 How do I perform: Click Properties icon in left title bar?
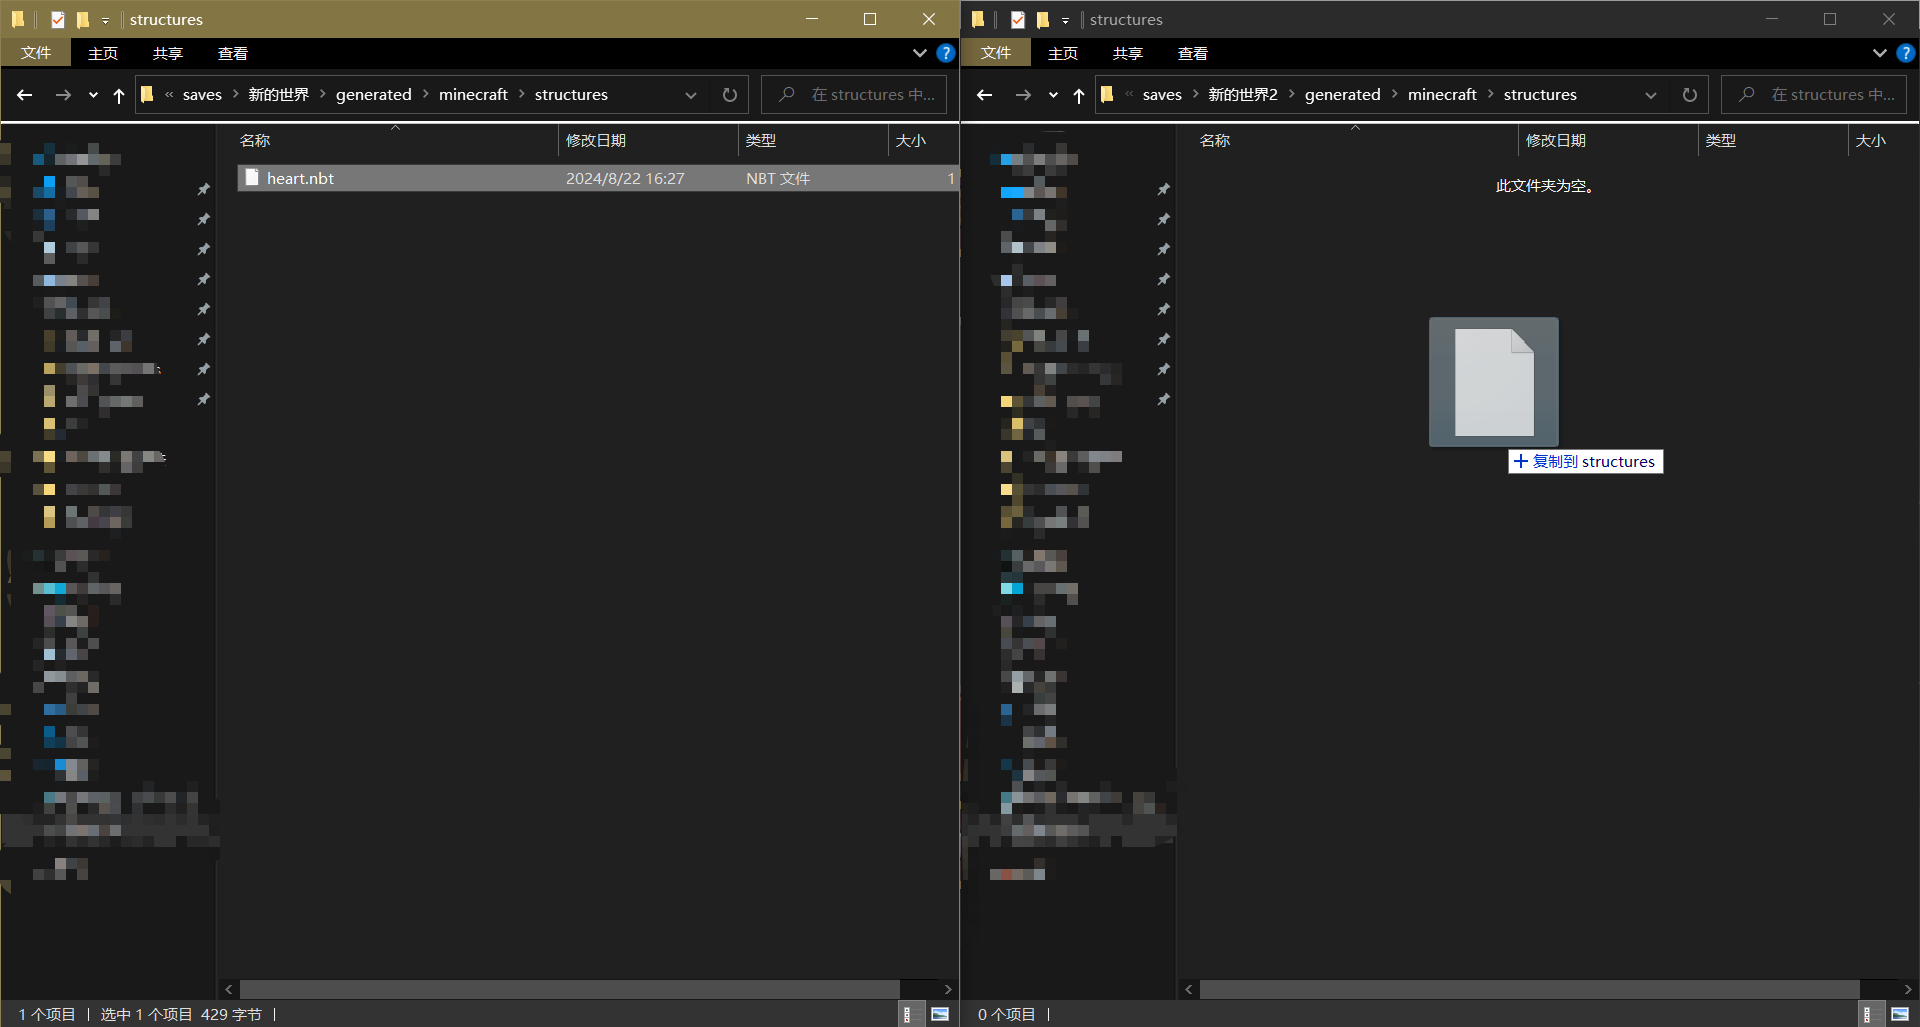coord(58,19)
